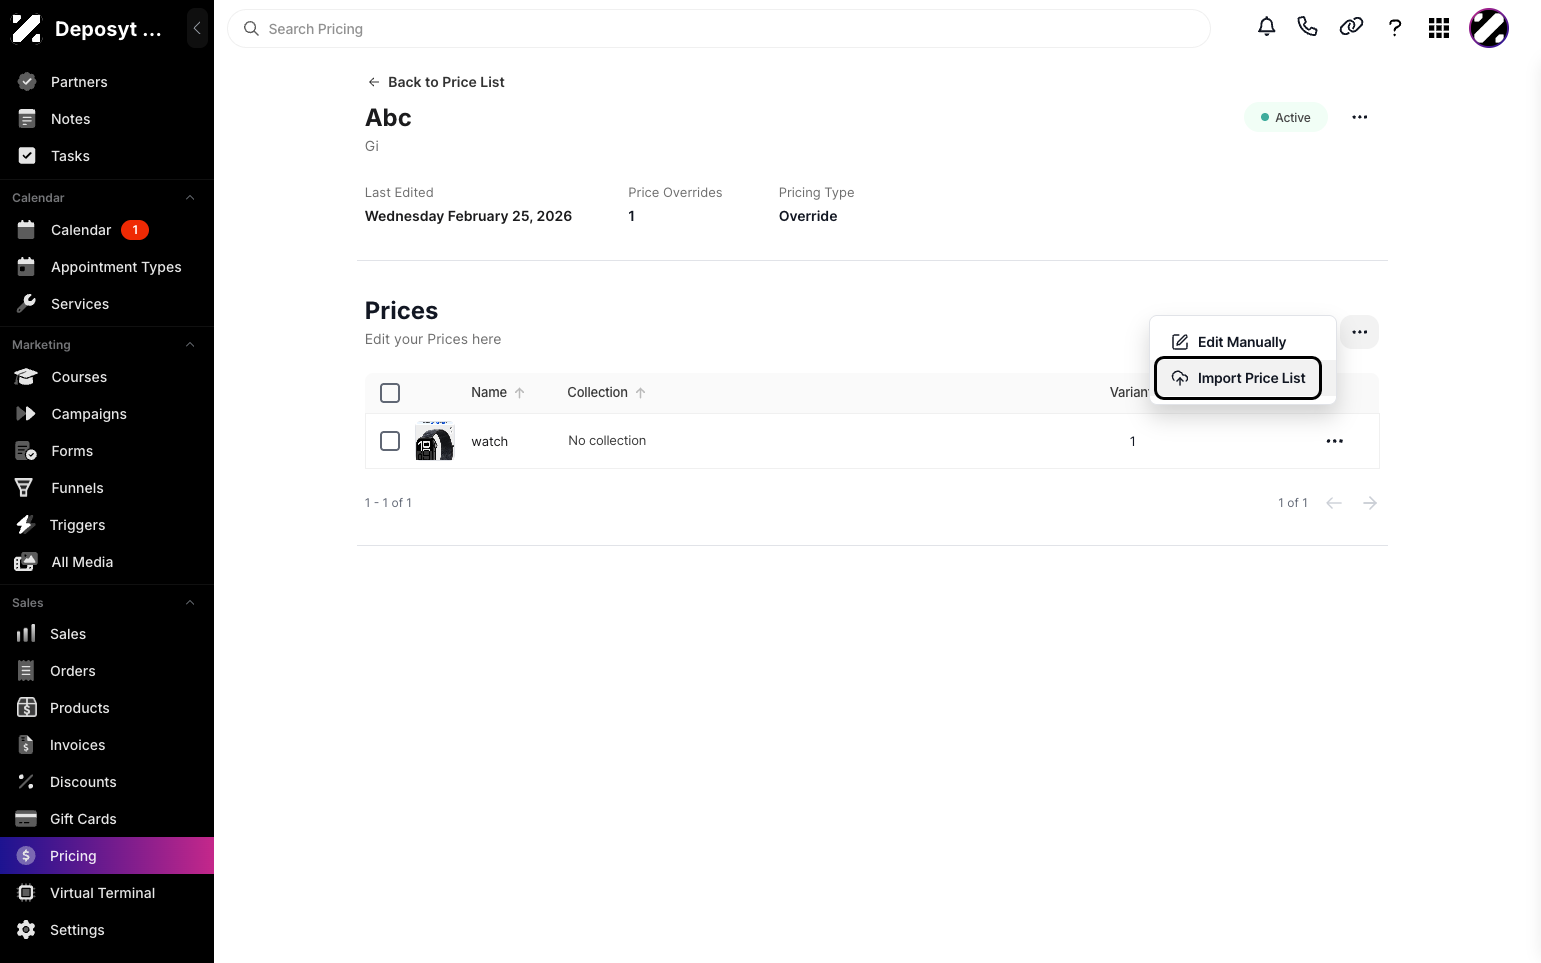Screen dimensions: 1541x963
Task: Open Funnels in the sidebar
Action: pos(107,488)
